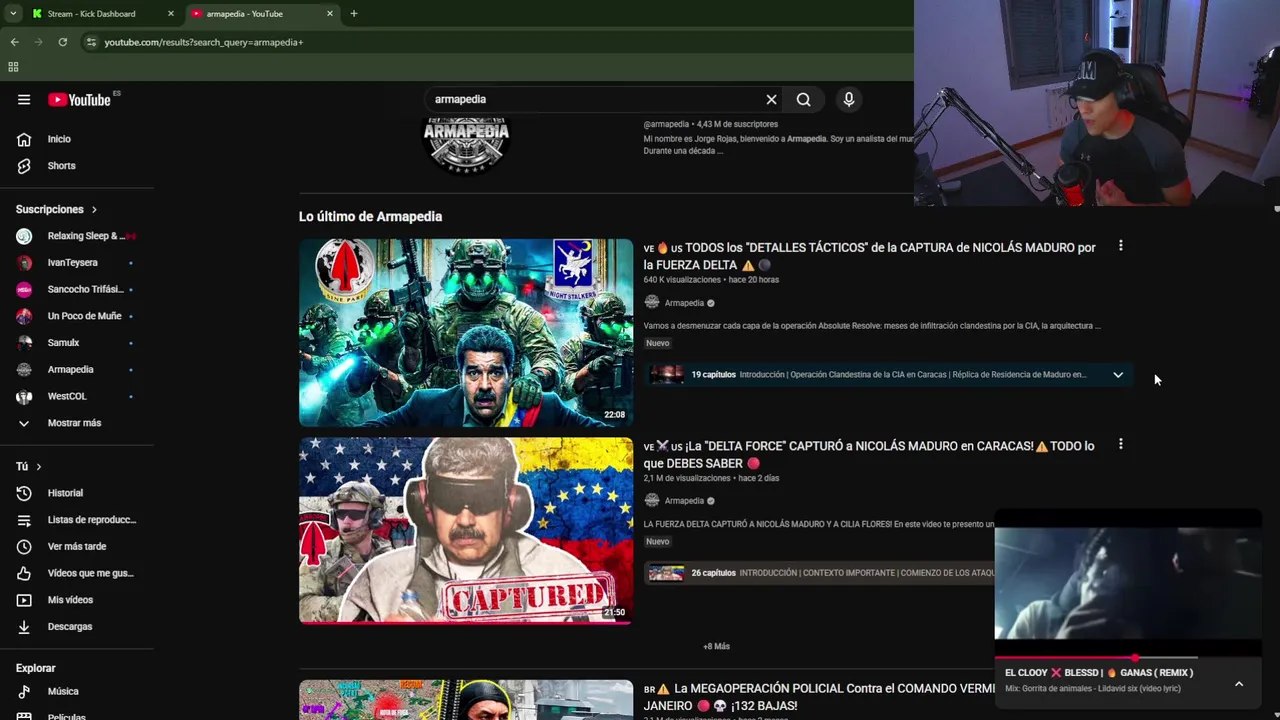Run search with magnifier button

point(803,99)
